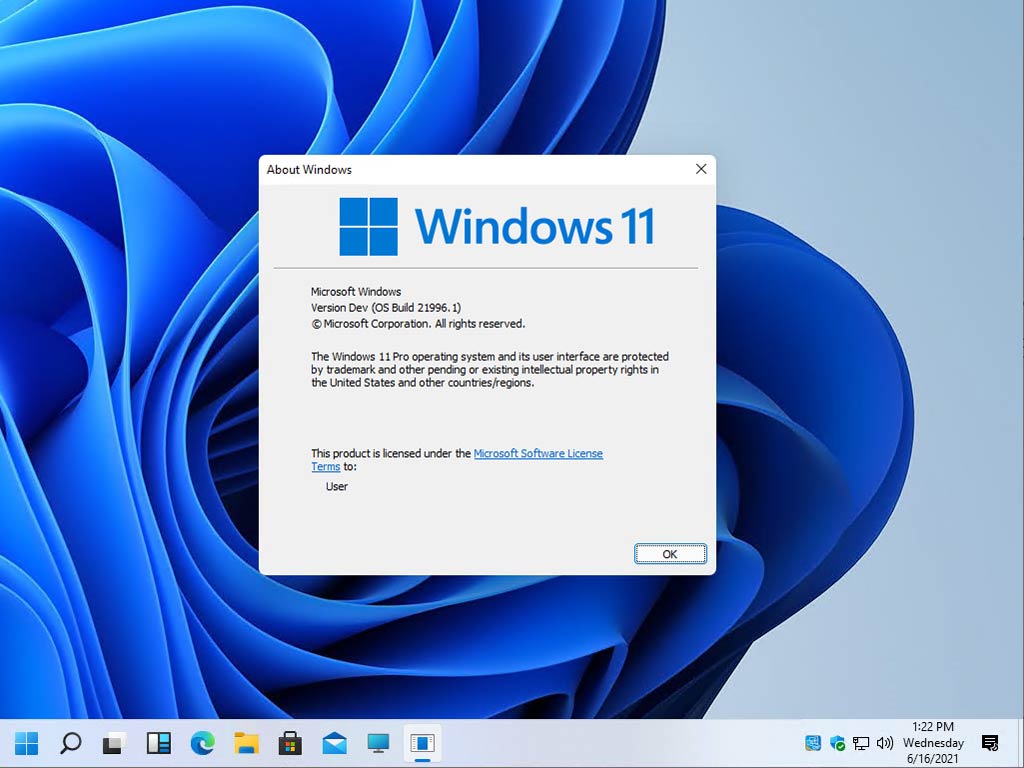Open the notification center
1024x768 pixels.
pos(989,744)
